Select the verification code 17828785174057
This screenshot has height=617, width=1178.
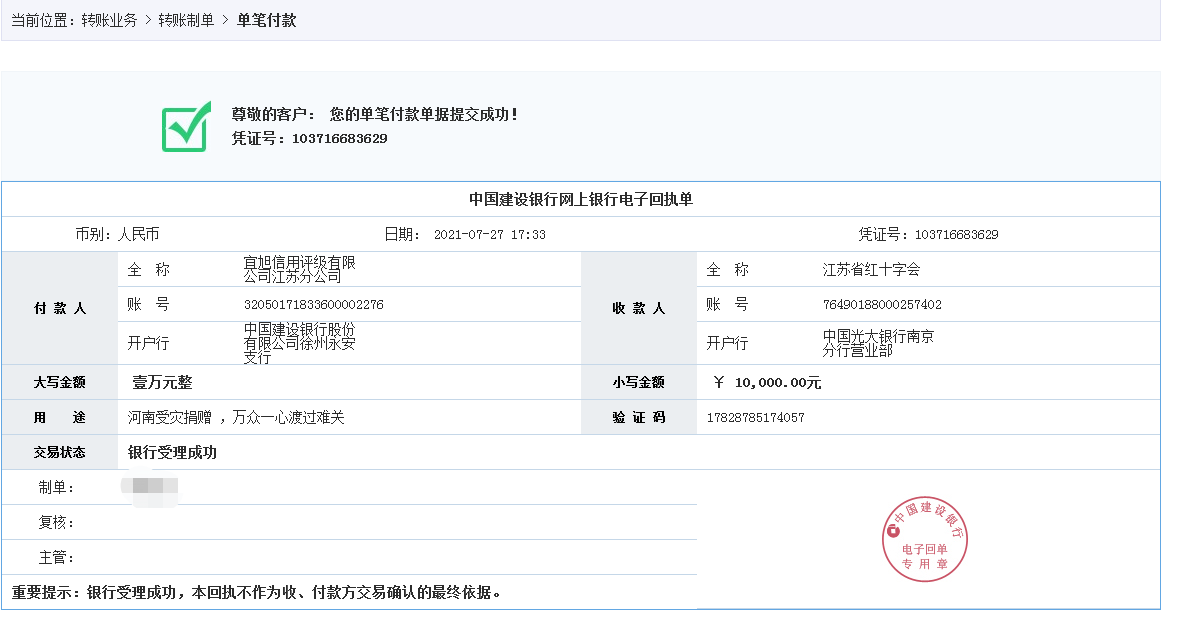(756, 417)
